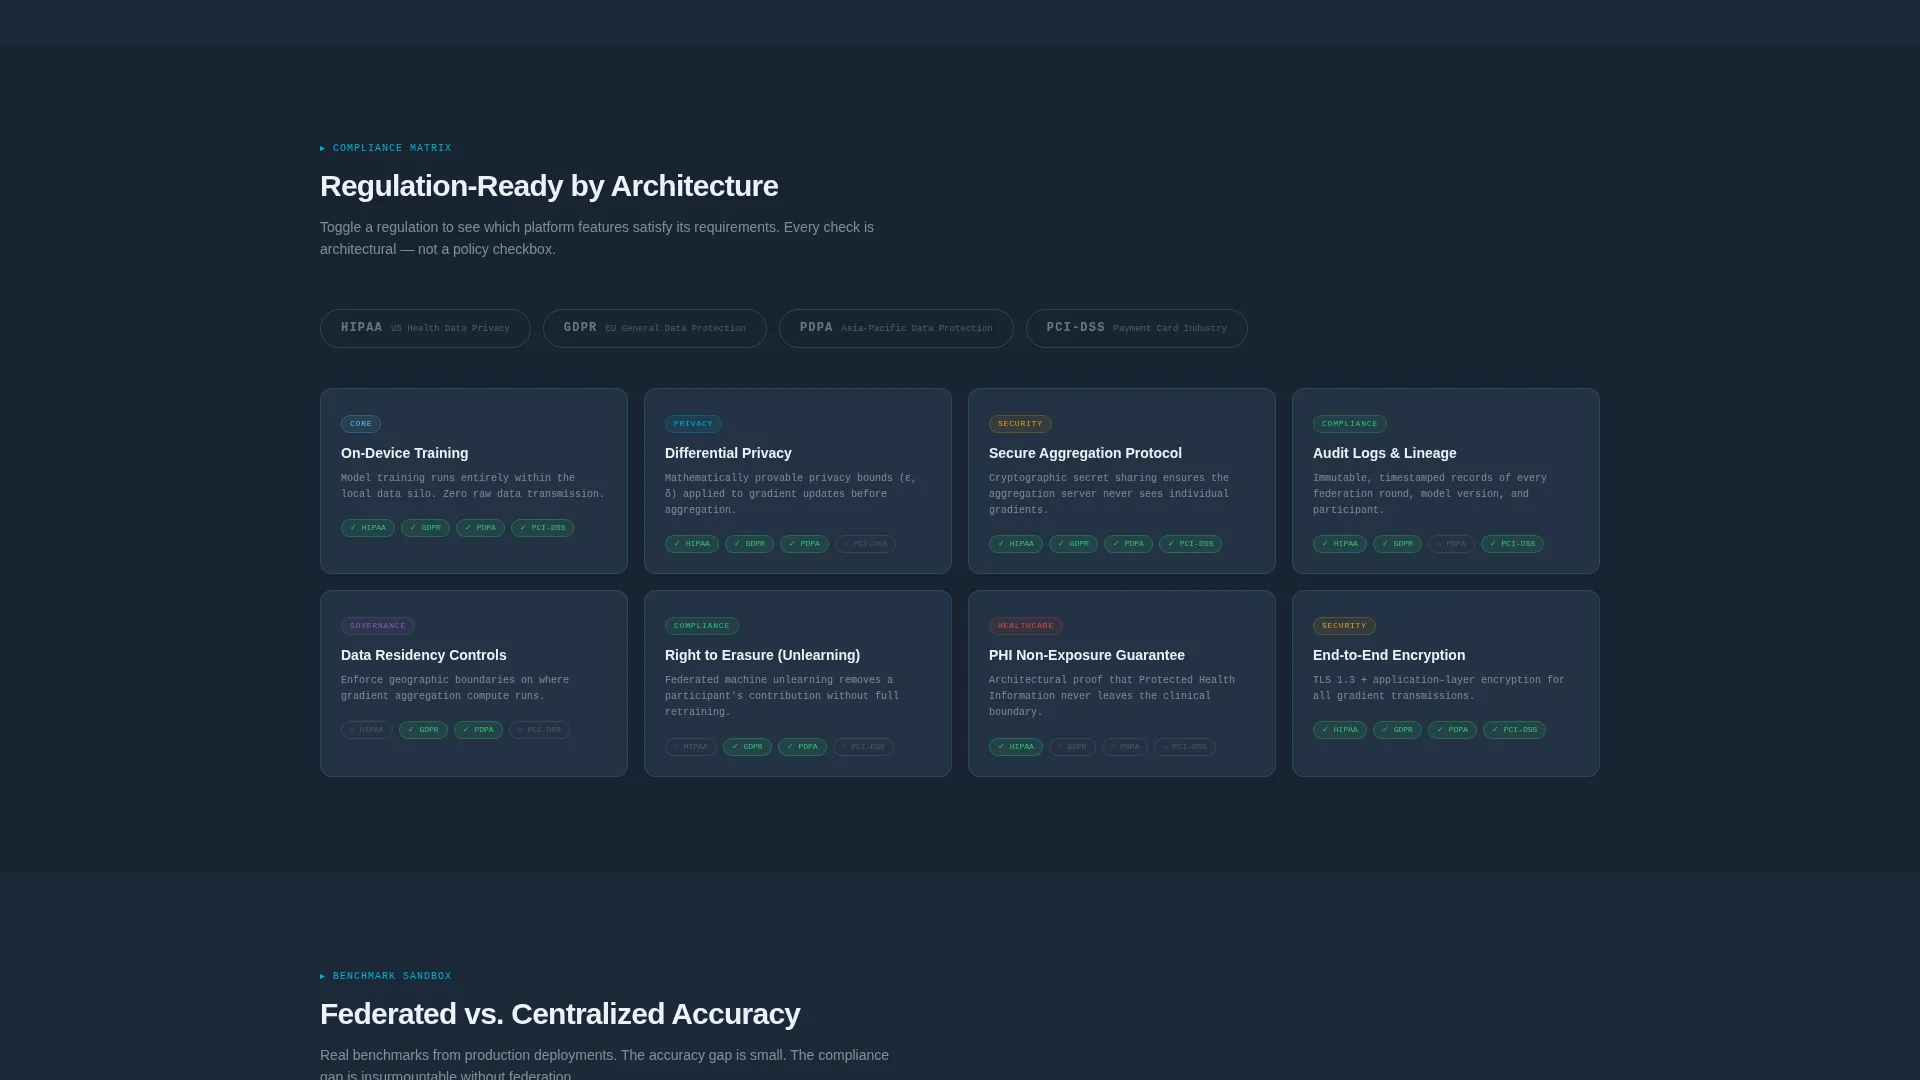Click PDPA check badge in Secure Aggregation Protocol
1920x1080 pixels.
(1128, 544)
